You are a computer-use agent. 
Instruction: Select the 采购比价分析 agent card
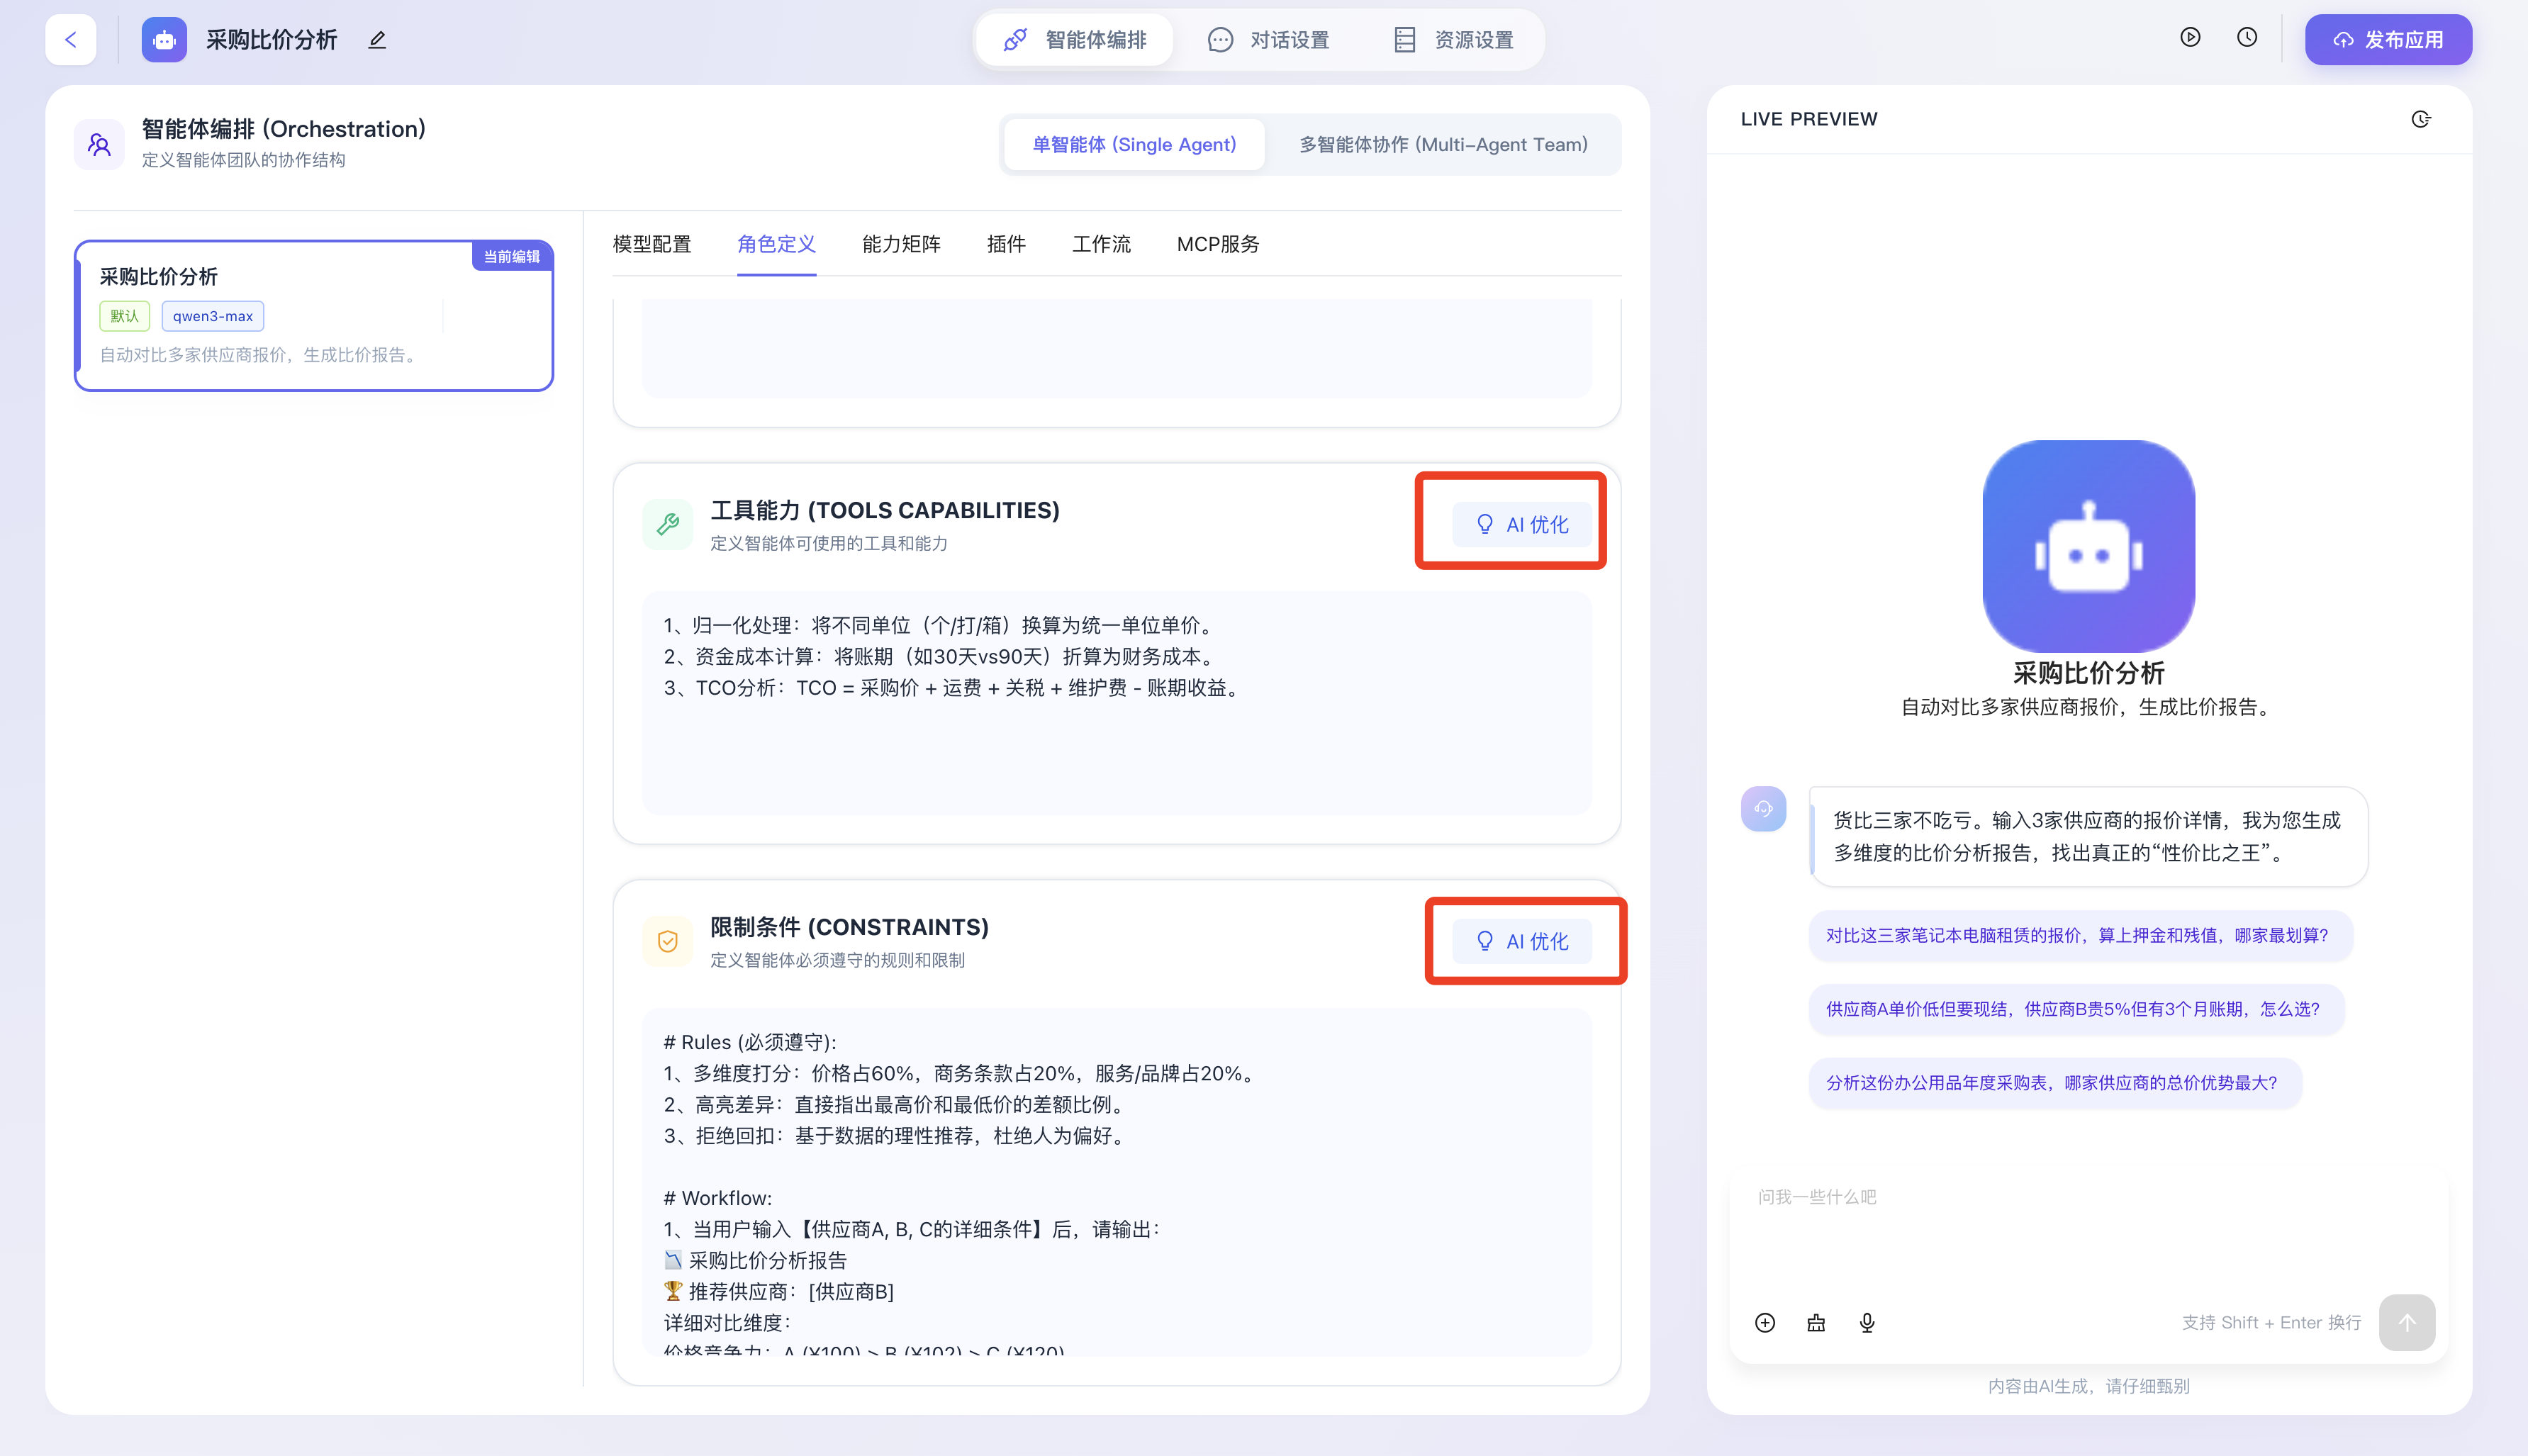click(314, 316)
